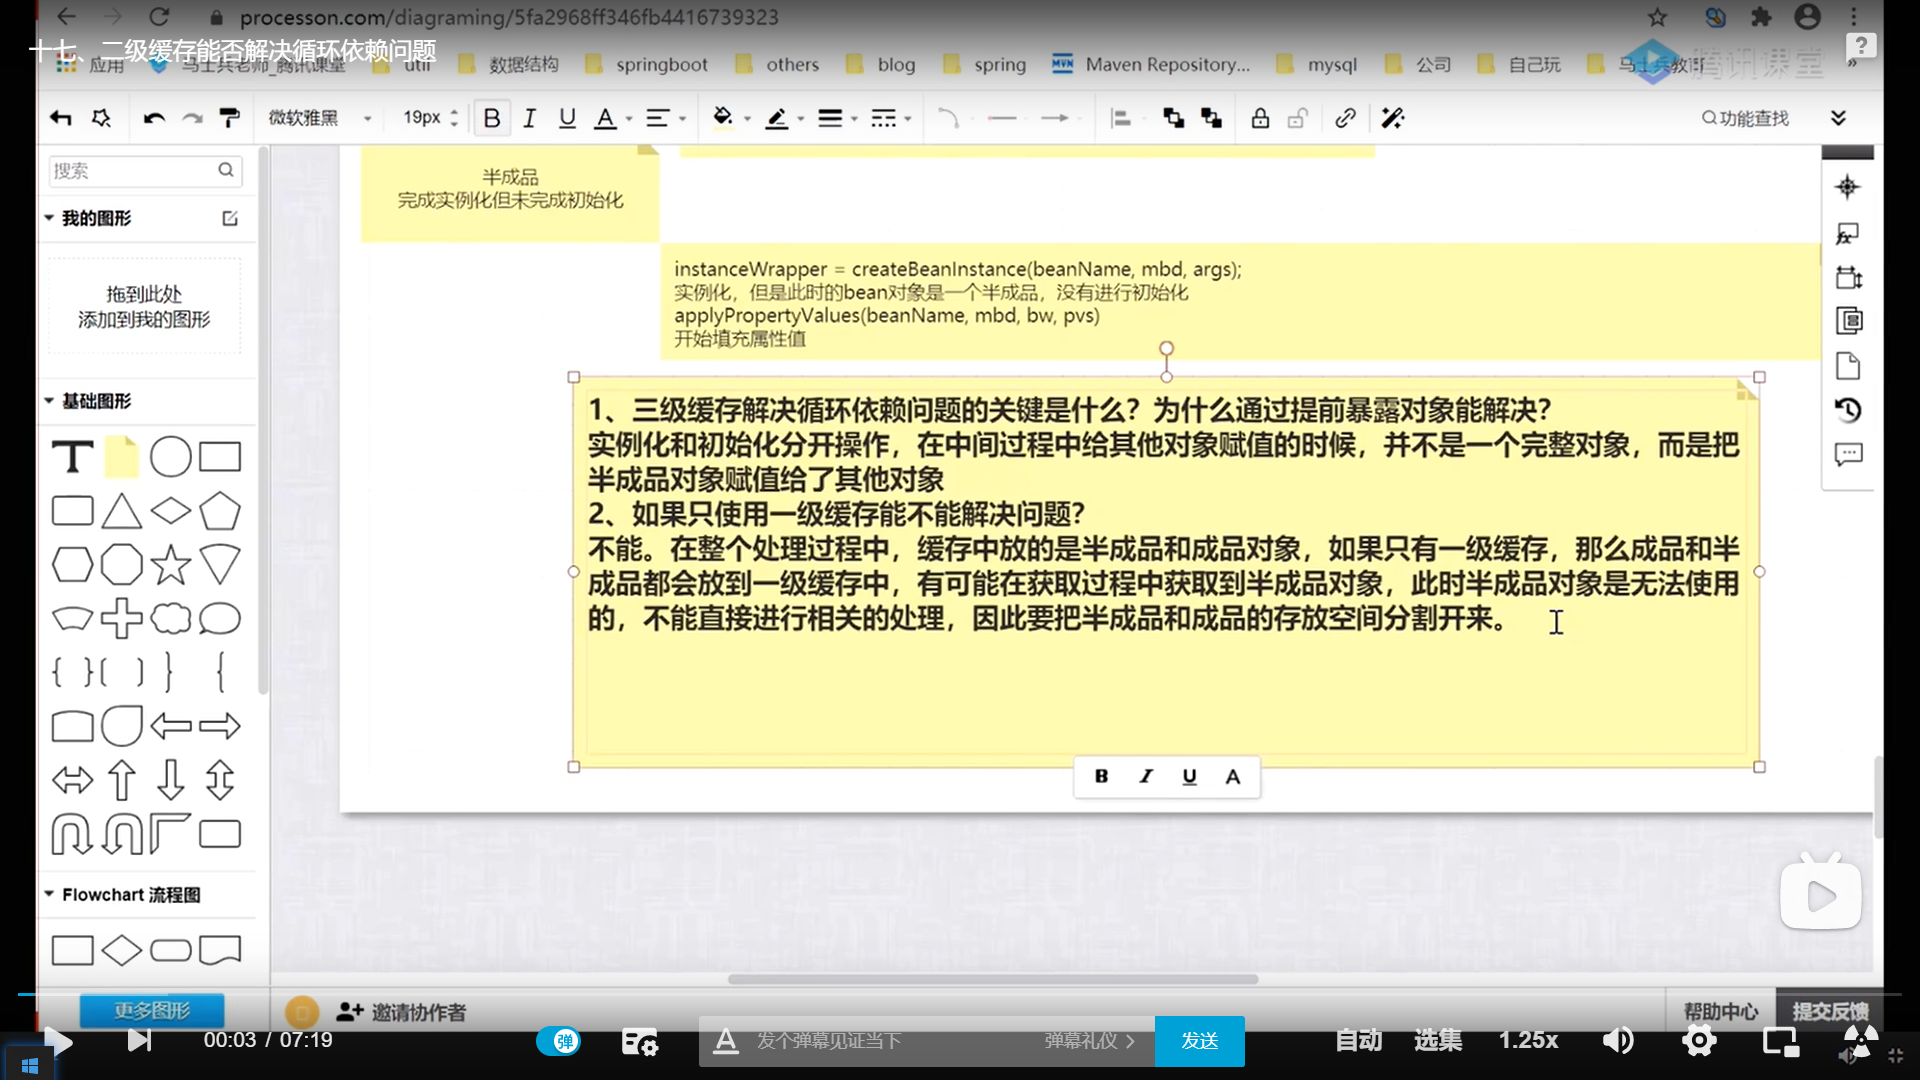Open the comments icon in right sidebar

pyautogui.click(x=1848, y=455)
